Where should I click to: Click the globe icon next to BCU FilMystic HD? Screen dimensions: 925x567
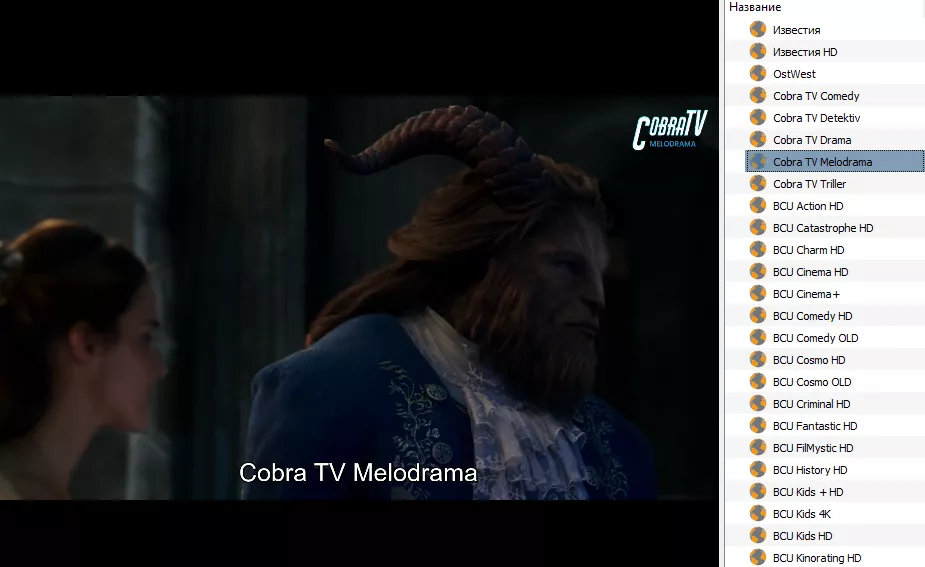[x=757, y=448]
